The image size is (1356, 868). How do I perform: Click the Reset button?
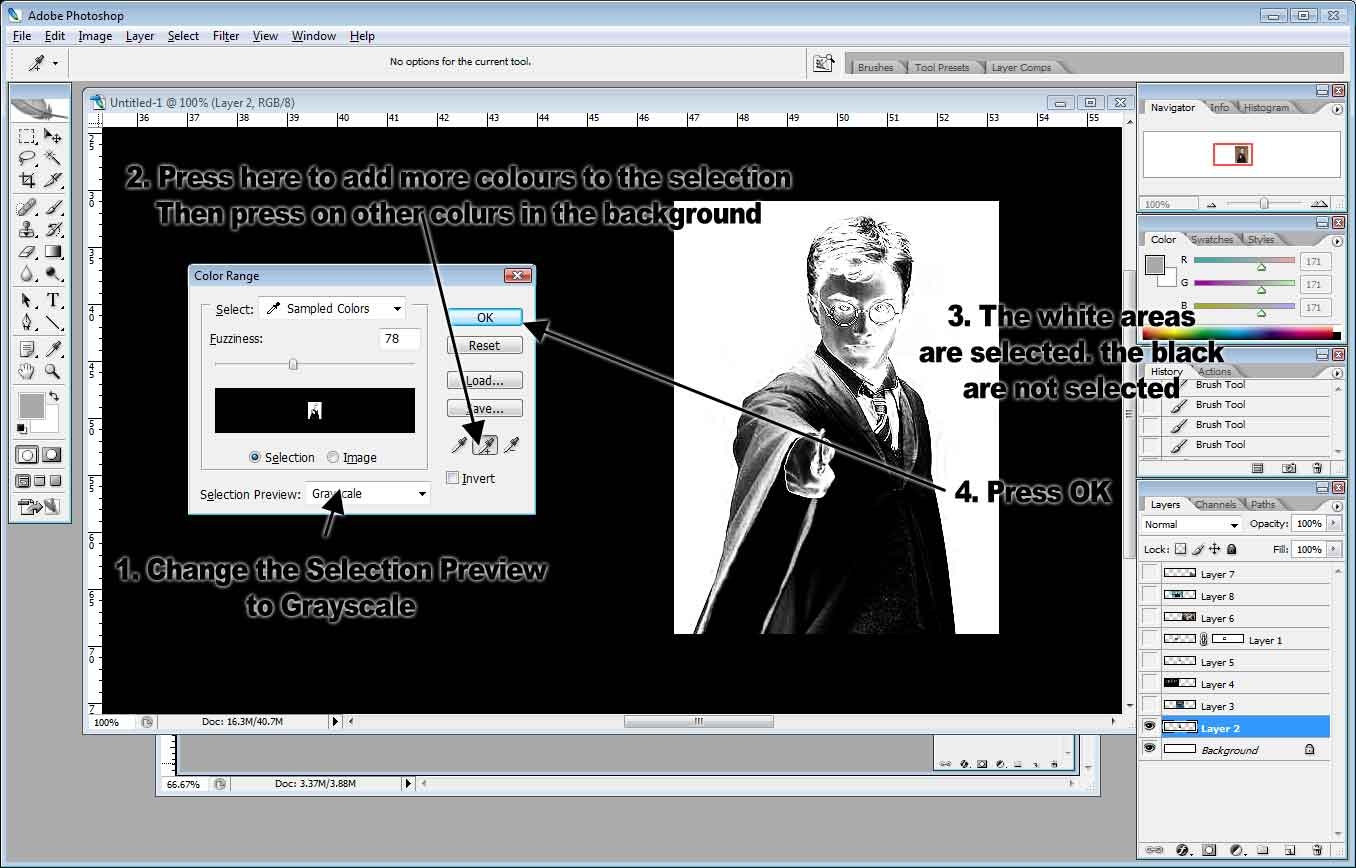tap(485, 345)
